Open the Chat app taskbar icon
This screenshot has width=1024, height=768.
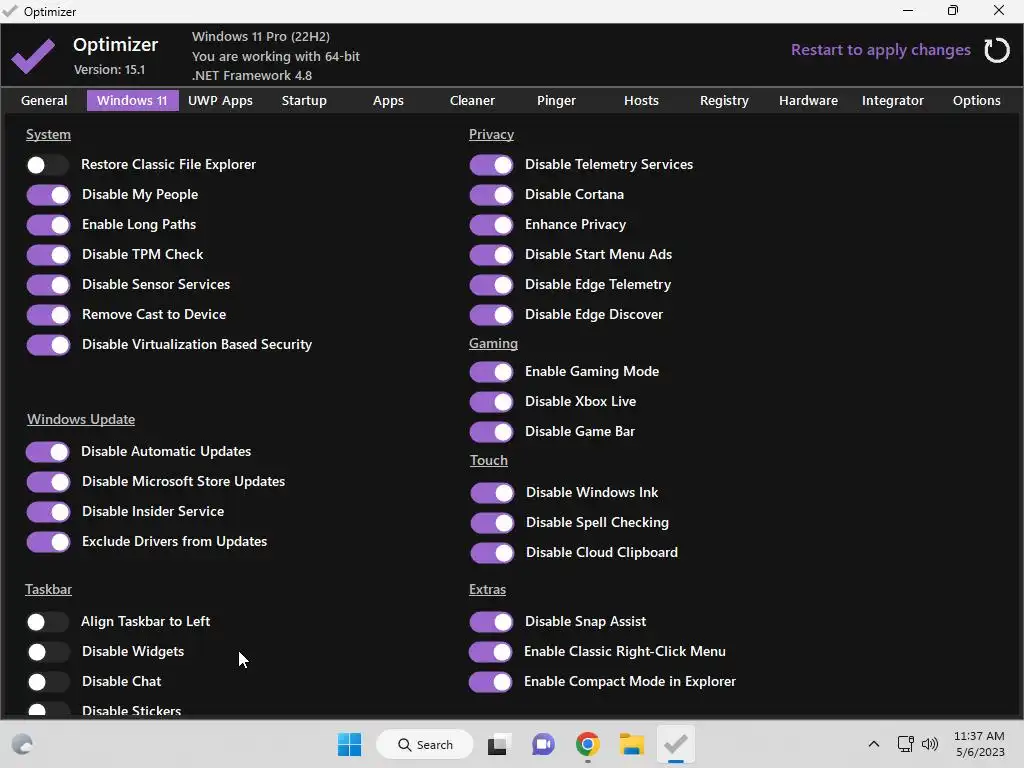click(x=543, y=744)
